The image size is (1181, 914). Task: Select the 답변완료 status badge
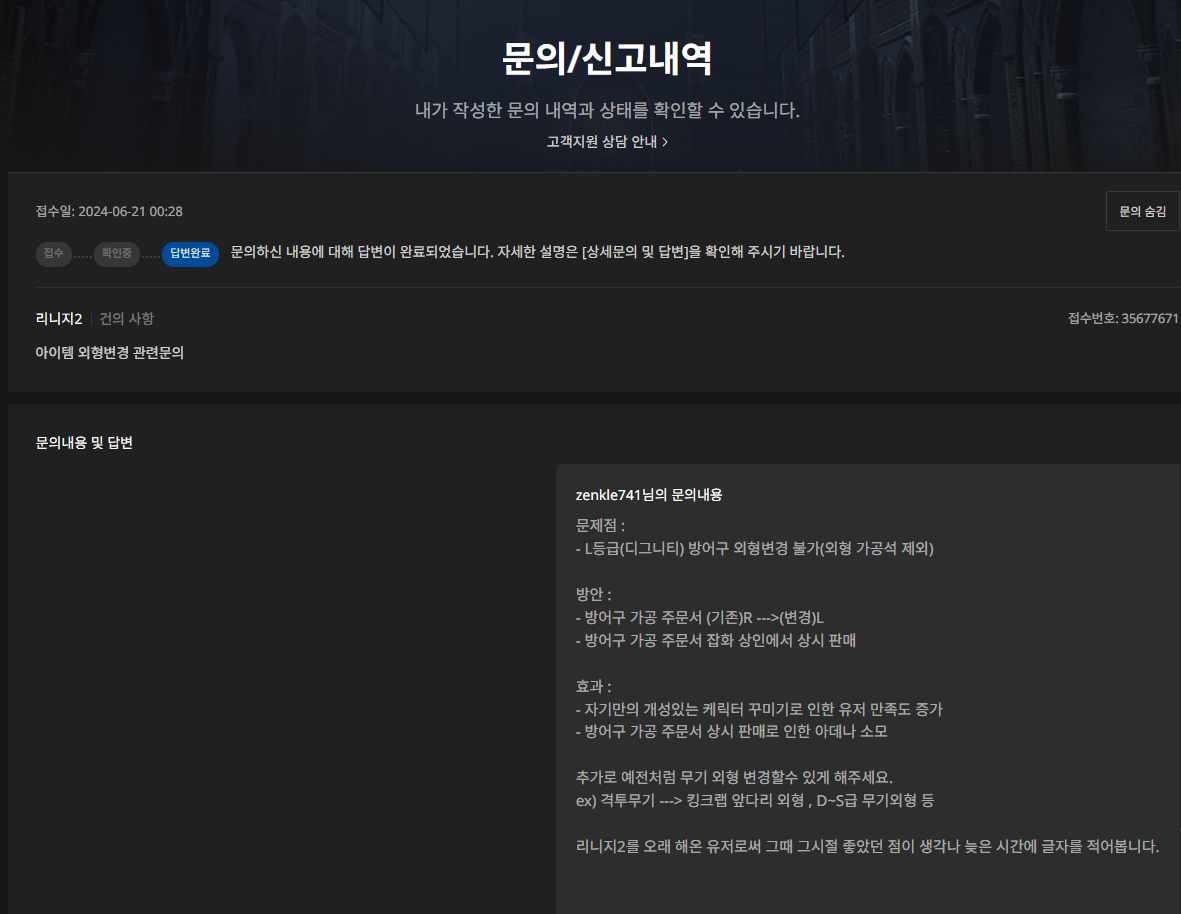[190, 254]
